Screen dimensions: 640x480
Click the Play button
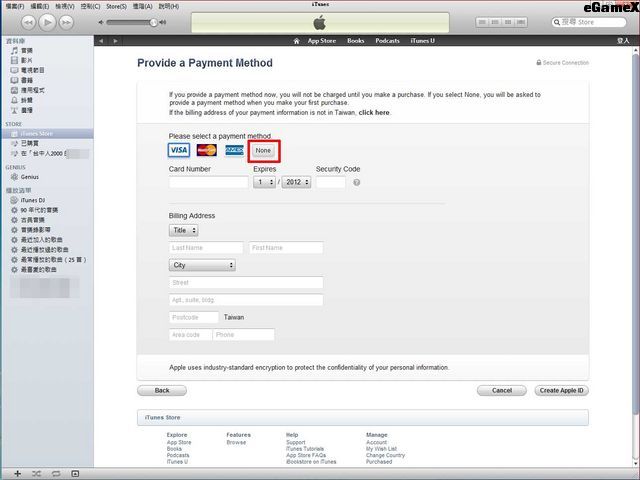coord(47,22)
